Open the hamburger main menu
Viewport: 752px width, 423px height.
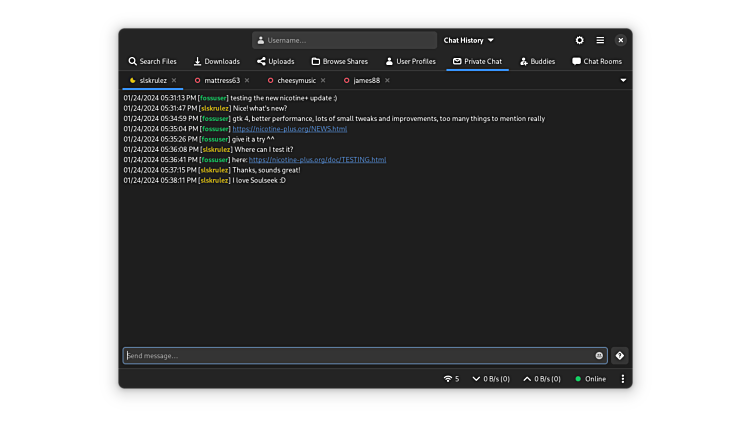600,40
